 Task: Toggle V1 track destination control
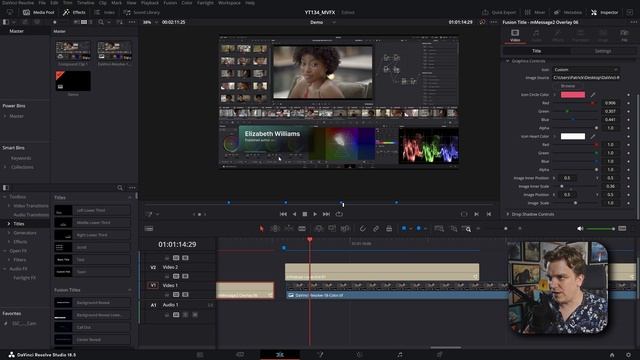point(153,285)
